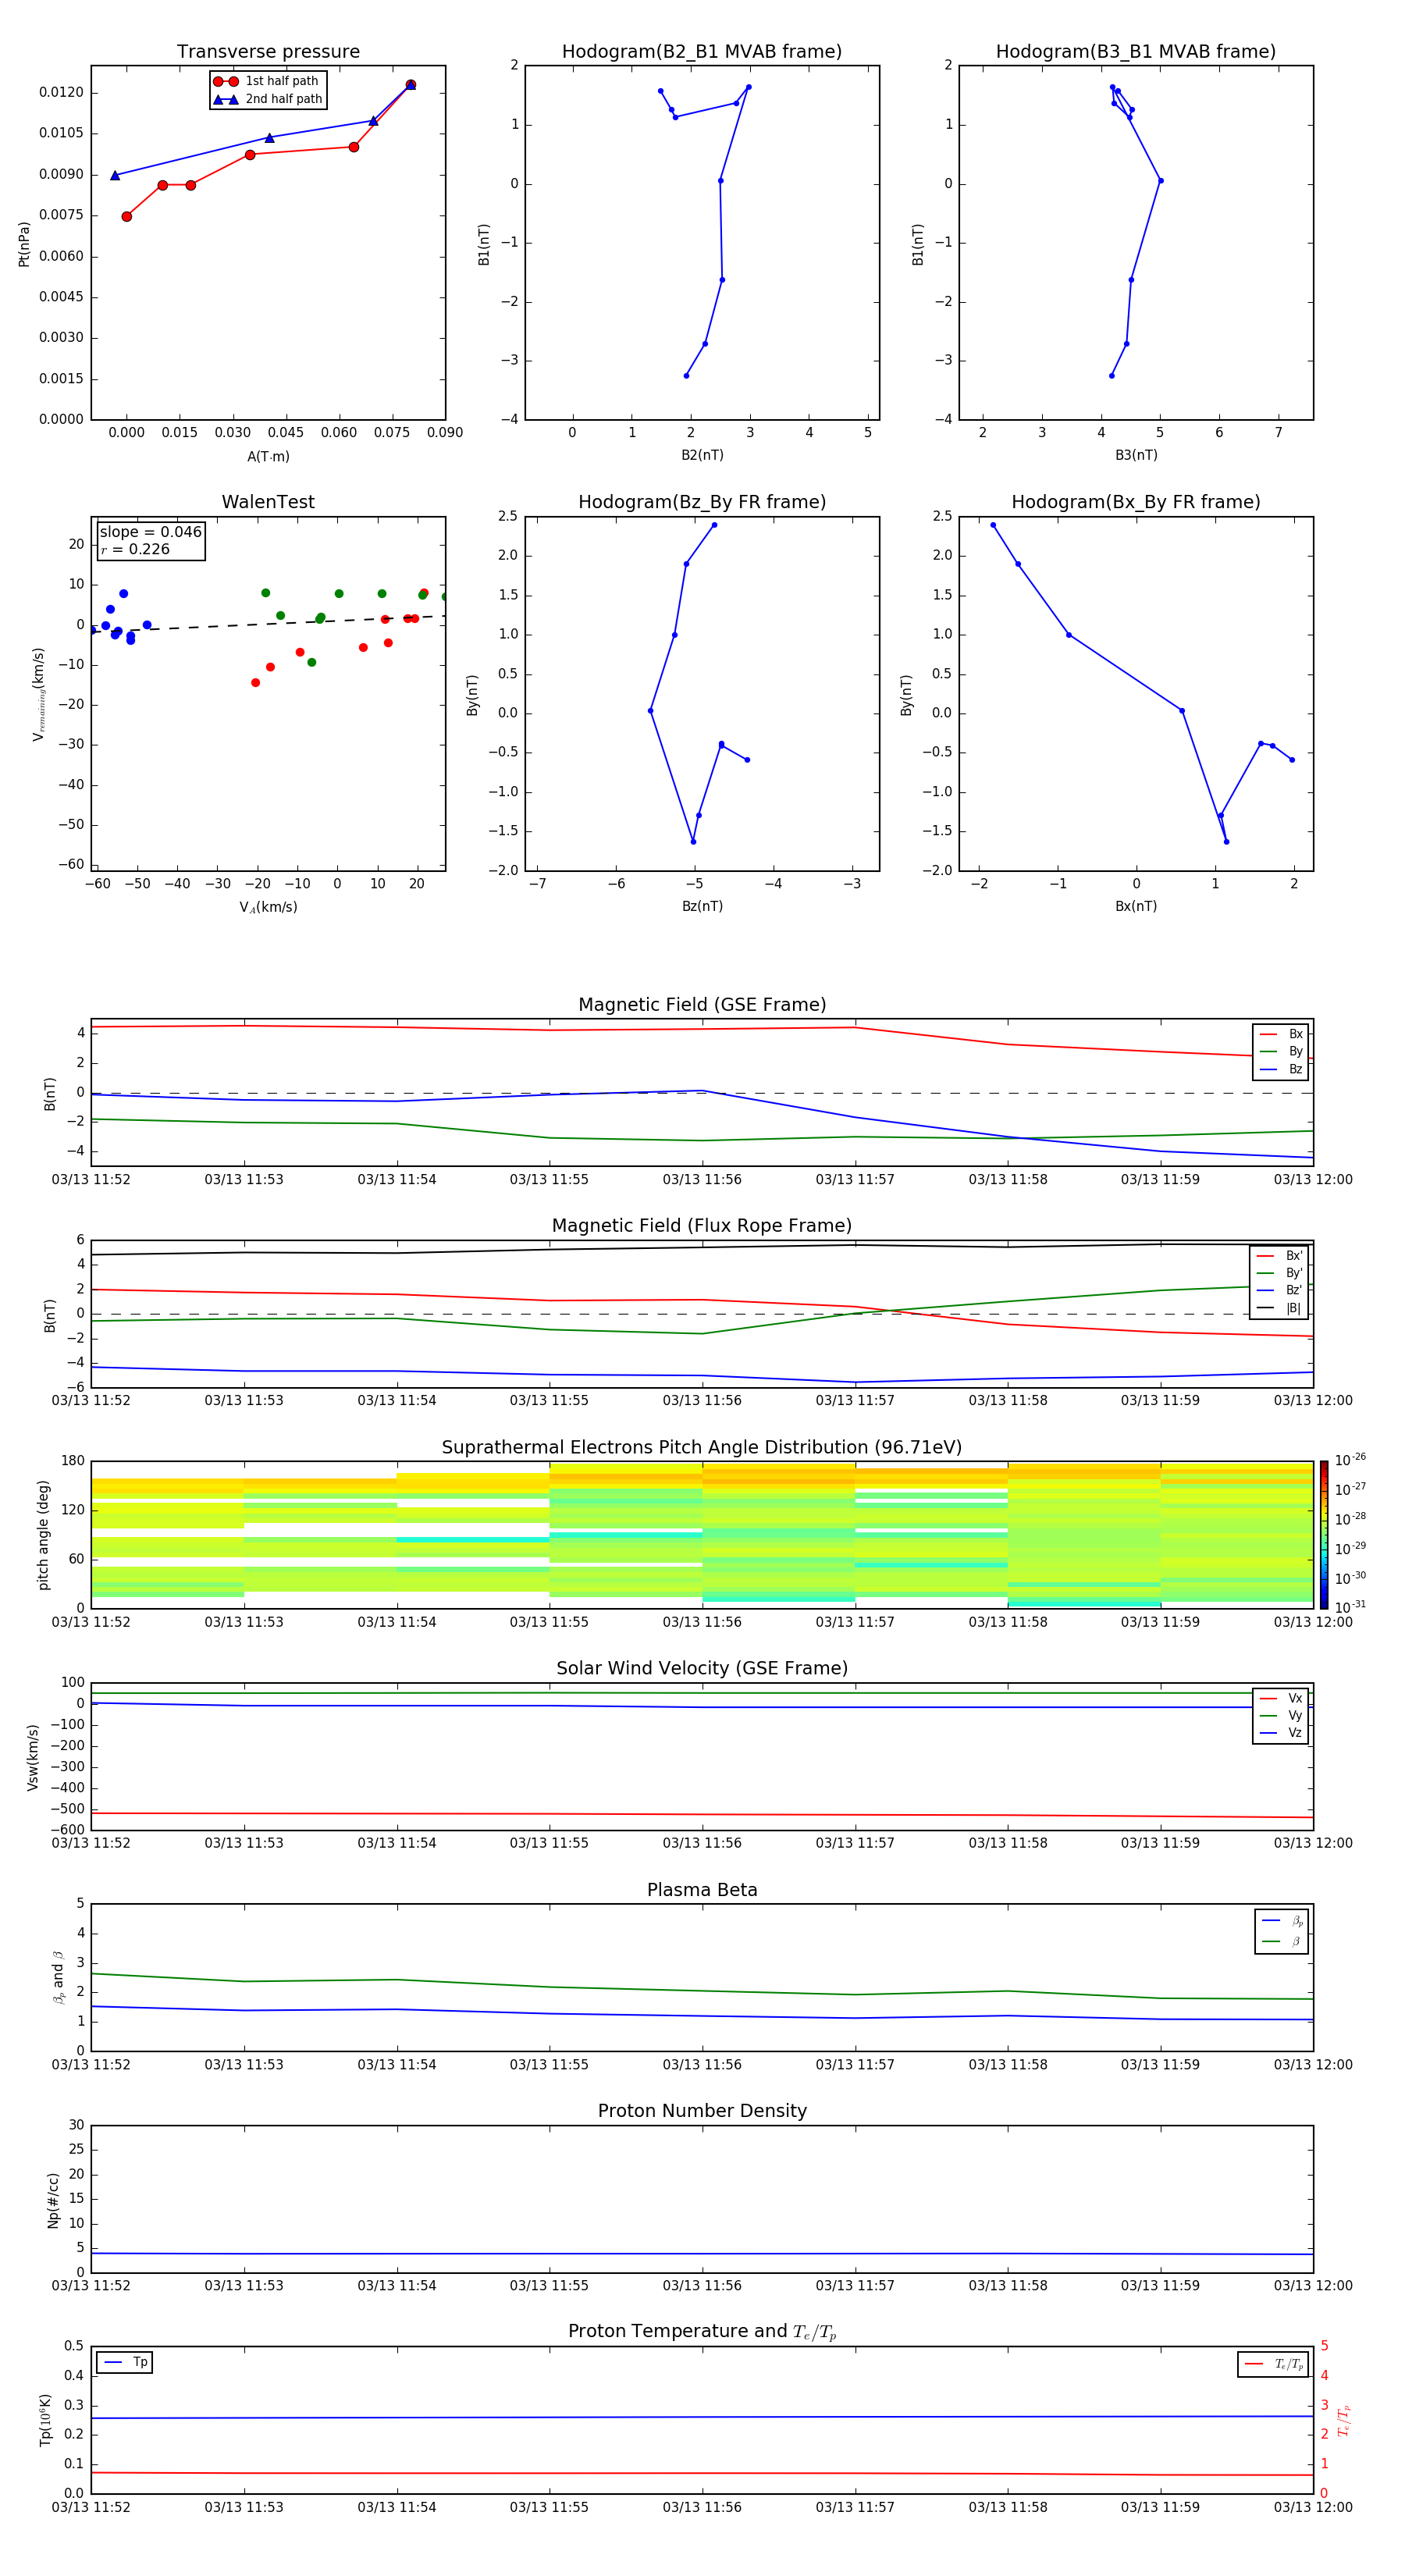
Task: Click the 'slope = 0.046' annotation
Action: 151,532
